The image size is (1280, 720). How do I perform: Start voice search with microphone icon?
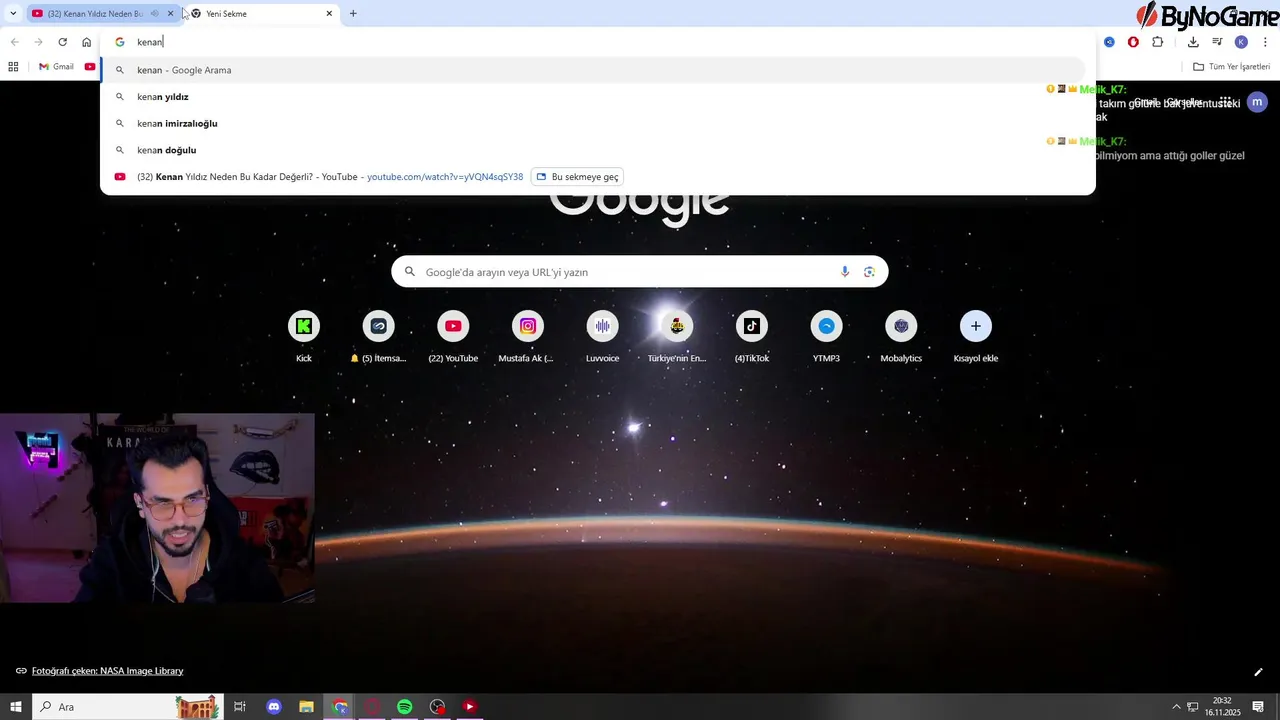pyautogui.click(x=845, y=272)
